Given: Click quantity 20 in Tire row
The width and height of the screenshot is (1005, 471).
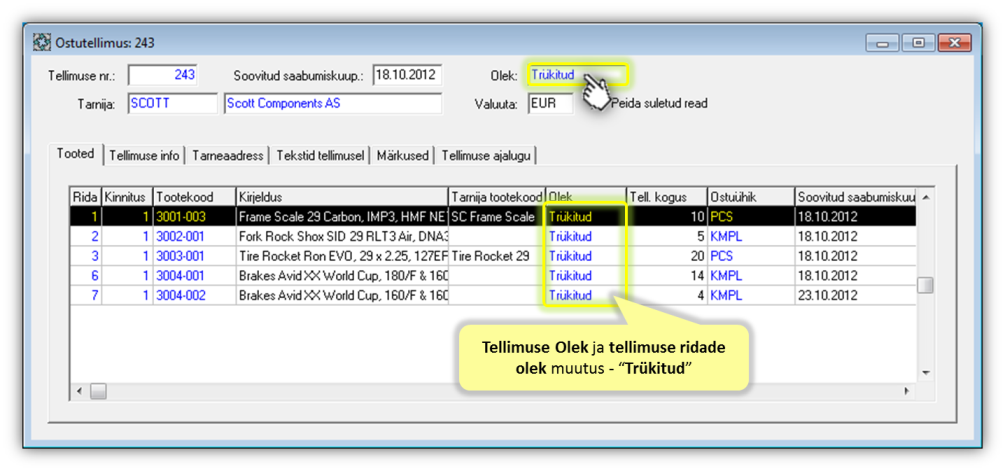Looking at the screenshot, I should point(667,256).
